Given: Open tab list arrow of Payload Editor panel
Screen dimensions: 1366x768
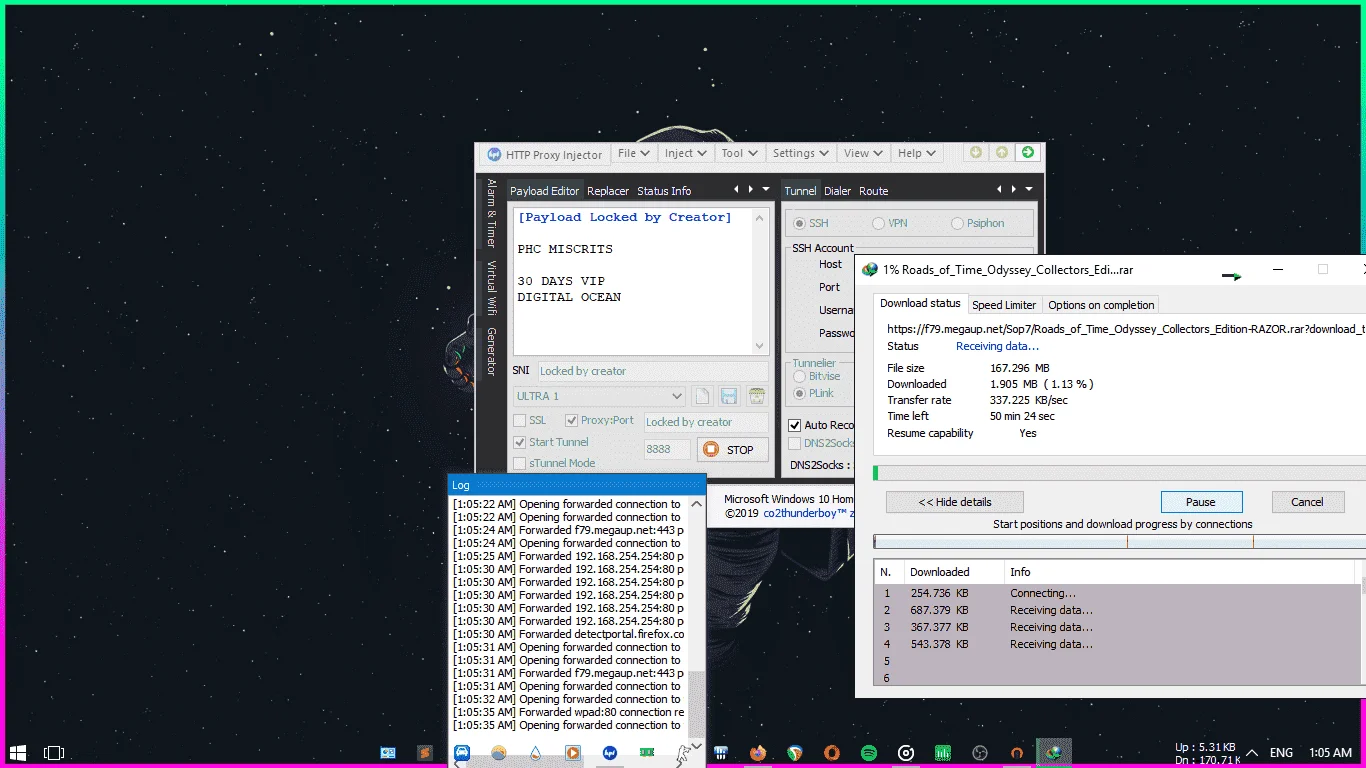Looking at the screenshot, I should coord(766,189).
